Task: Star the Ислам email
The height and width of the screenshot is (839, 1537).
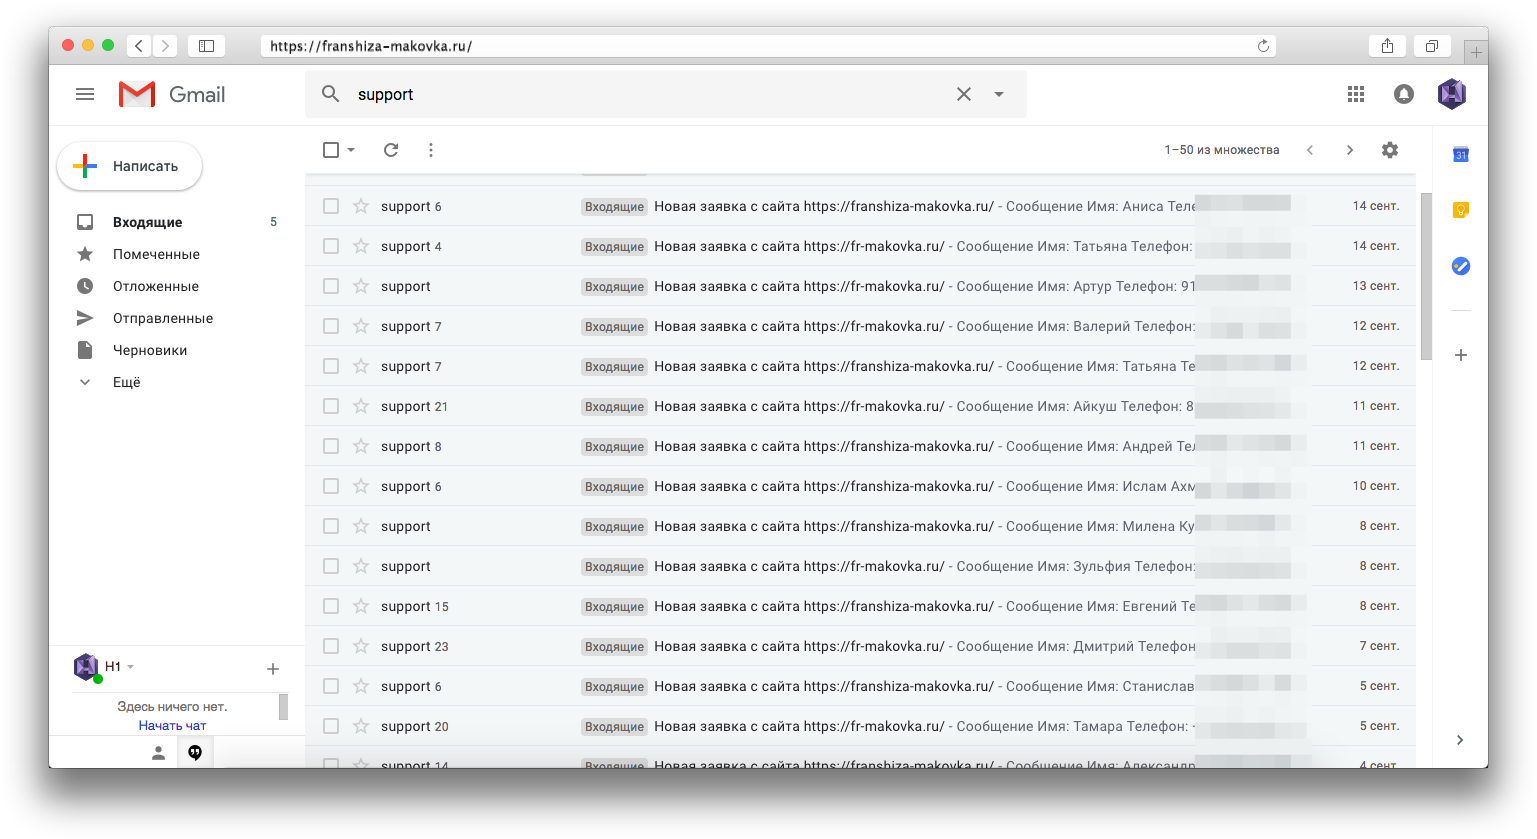Action: click(x=361, y=486)
